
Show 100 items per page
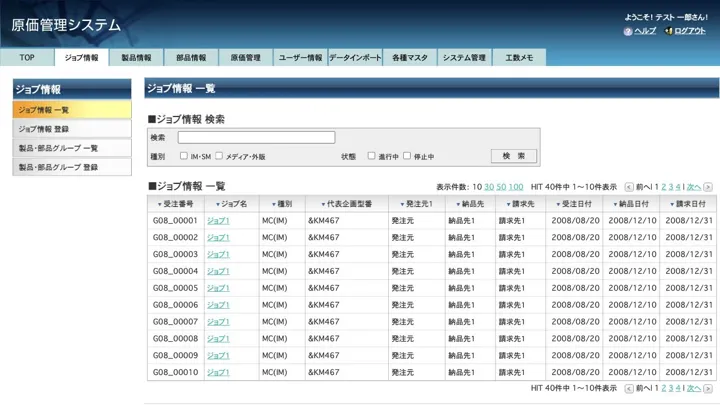tap(516, 187)
